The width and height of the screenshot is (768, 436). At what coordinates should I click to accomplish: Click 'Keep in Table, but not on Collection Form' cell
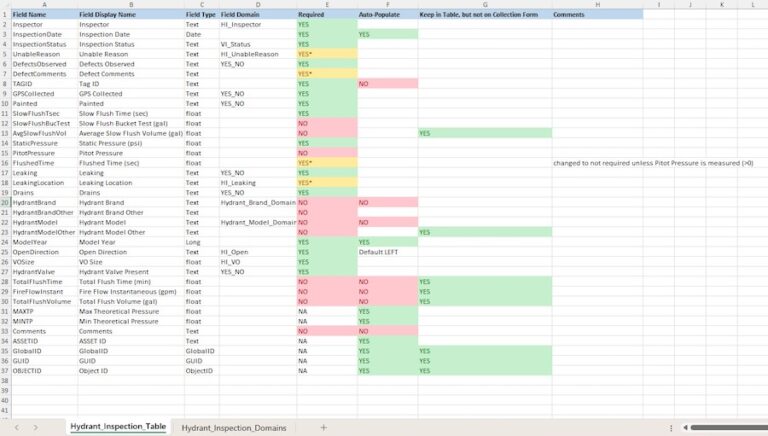[x=484, y=15]
